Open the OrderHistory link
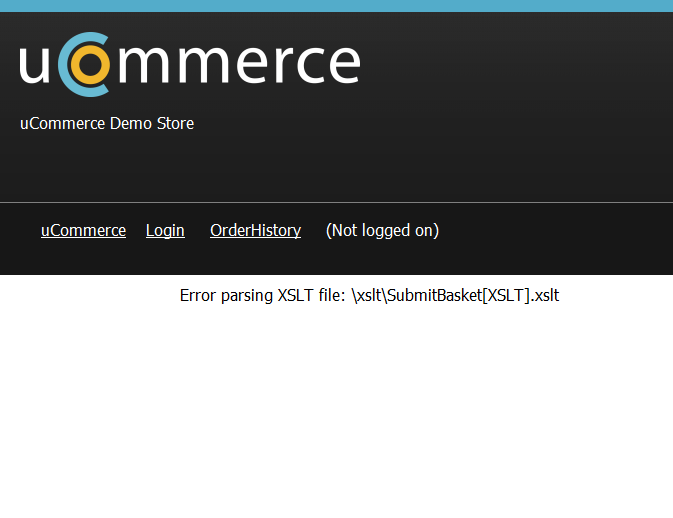The height and width of the screenshot is (518, 673). click(255, 230)
